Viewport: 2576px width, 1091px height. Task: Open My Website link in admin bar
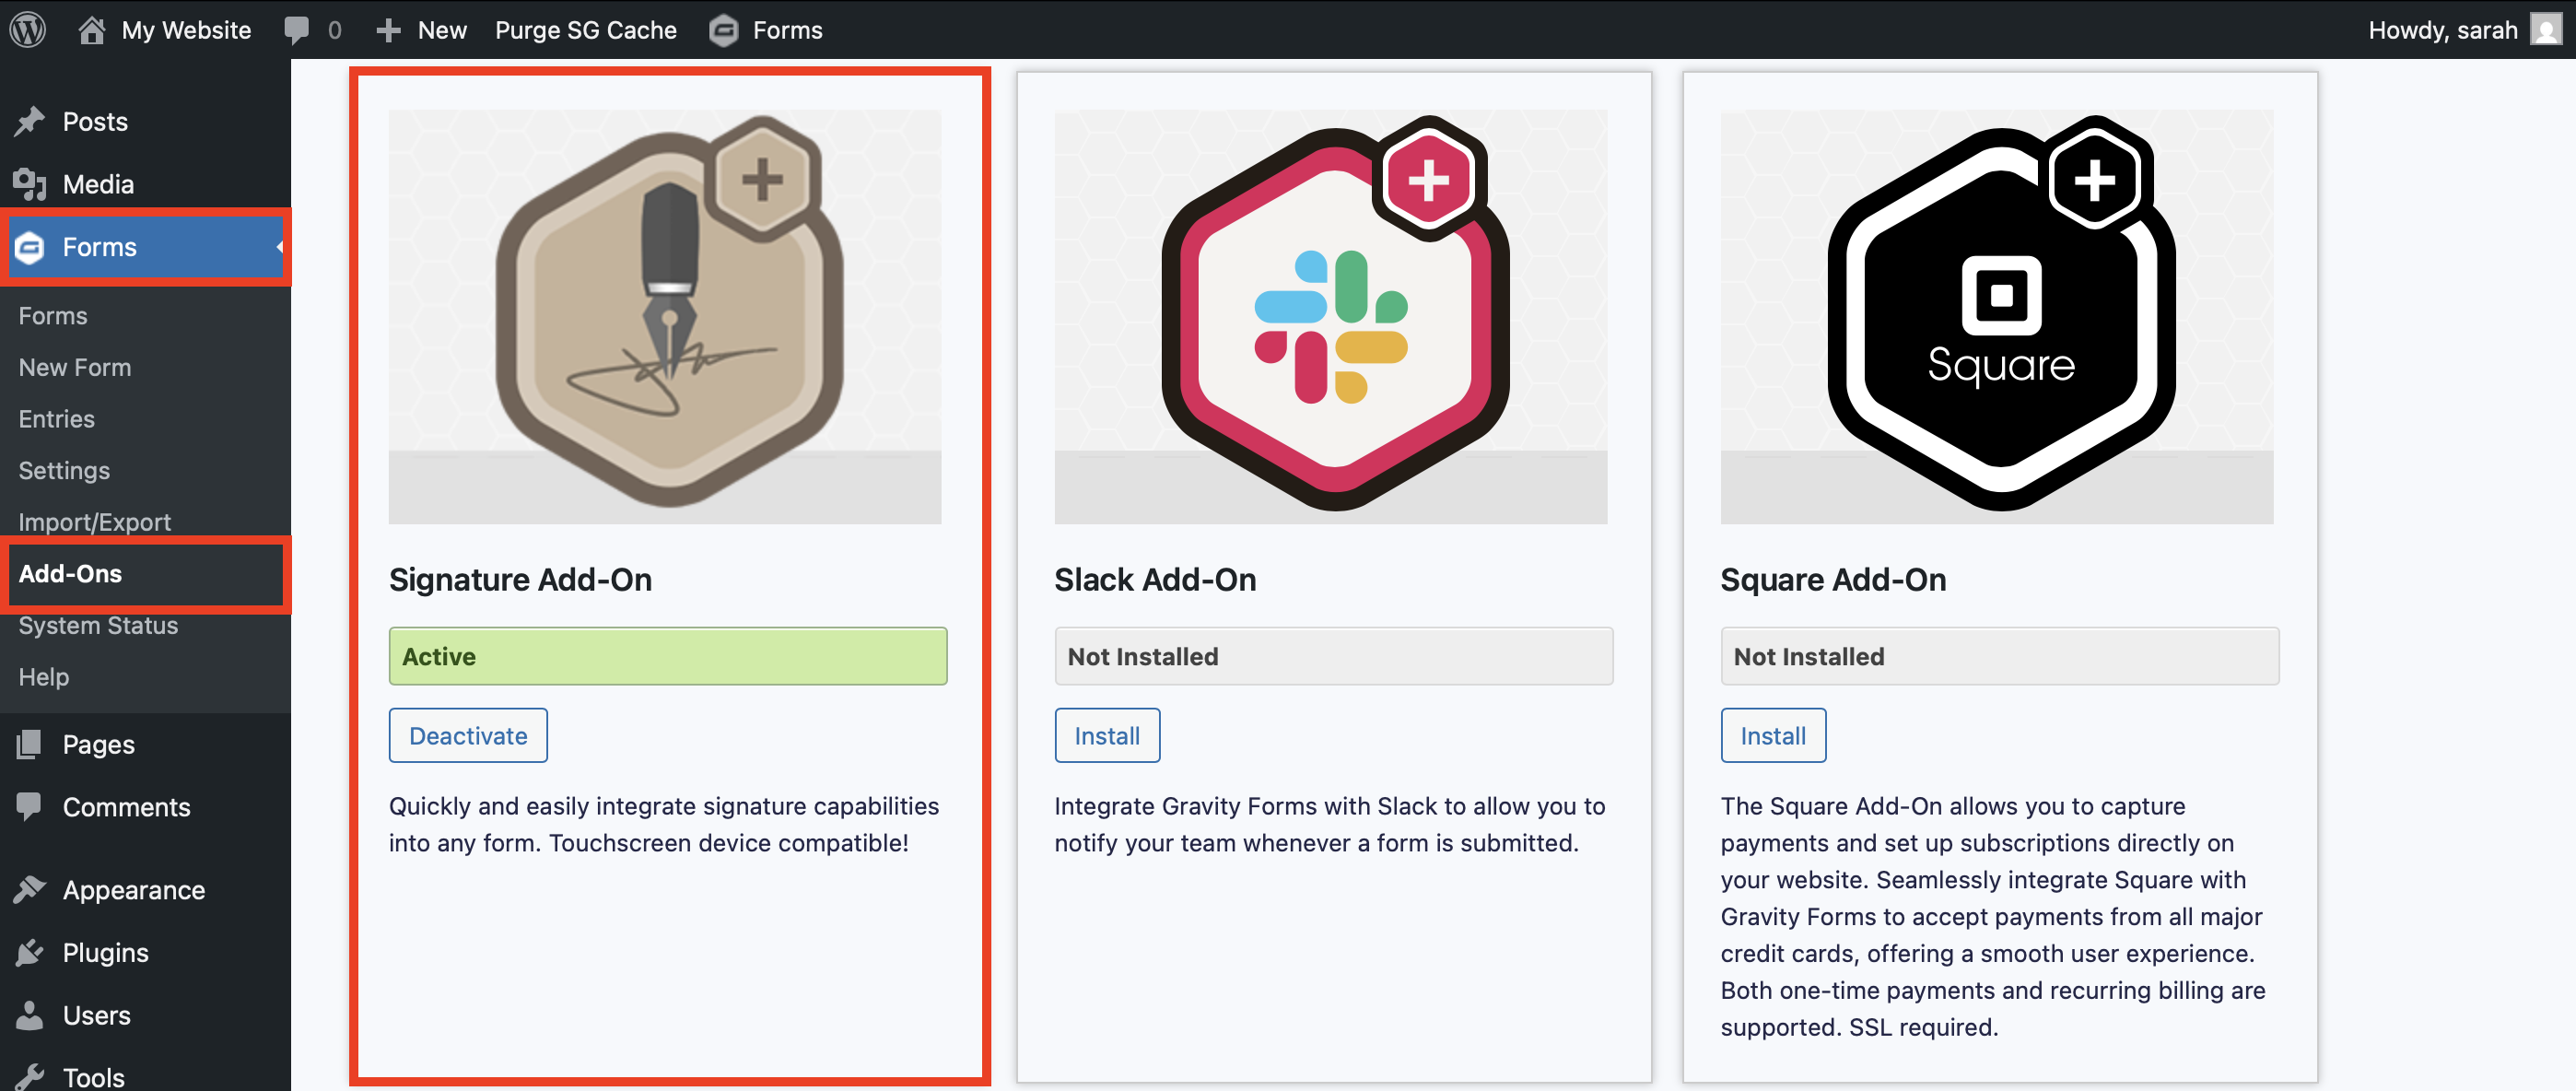tap(186, 30)
